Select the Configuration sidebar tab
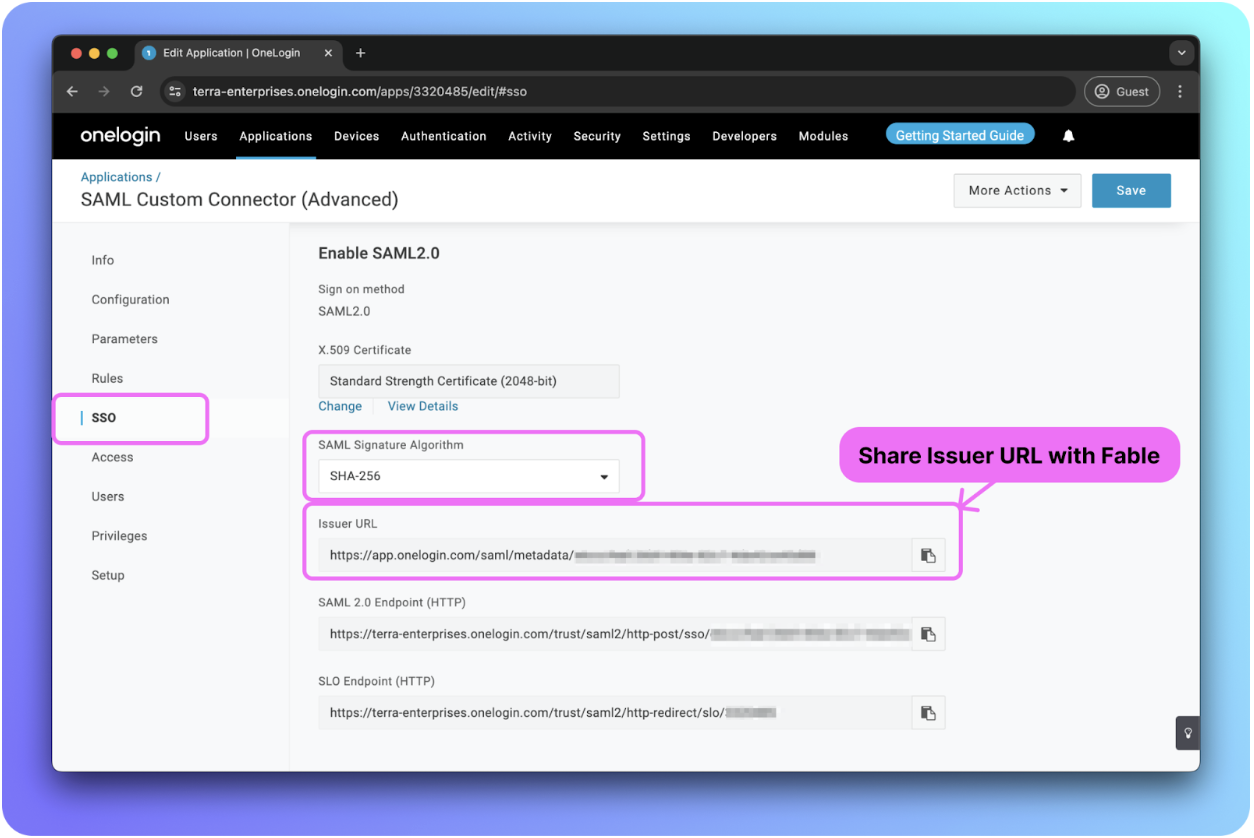Image resolution: width=1254 pixels, height=838 pixels. pyautogui.click(x=130, y=300)
